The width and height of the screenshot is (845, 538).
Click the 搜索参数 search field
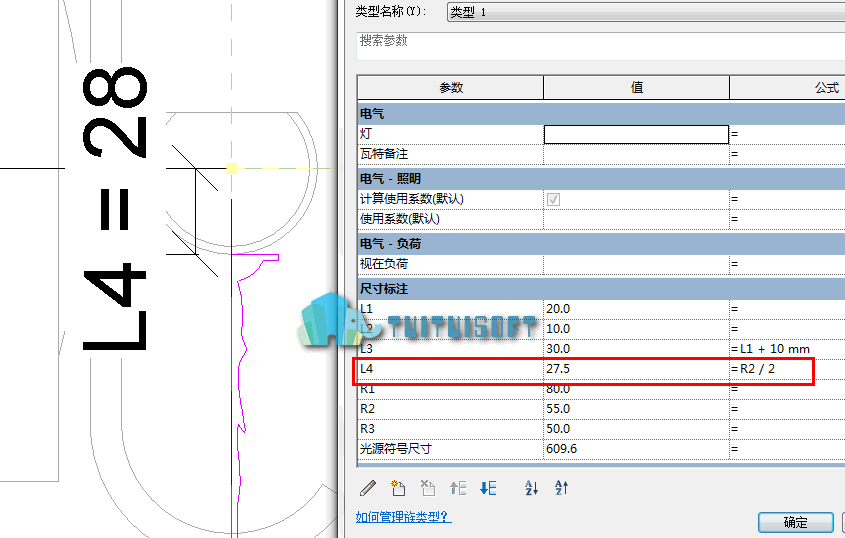pyautogui.click(x=600, y=46)
